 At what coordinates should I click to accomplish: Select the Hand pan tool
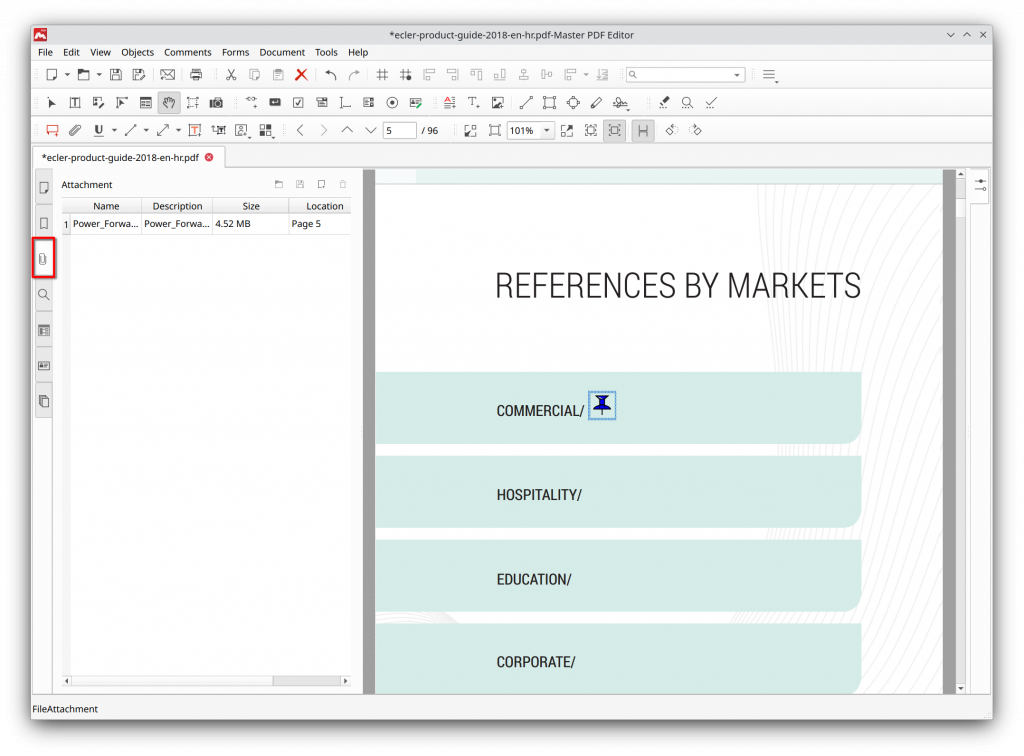(168, 102)
